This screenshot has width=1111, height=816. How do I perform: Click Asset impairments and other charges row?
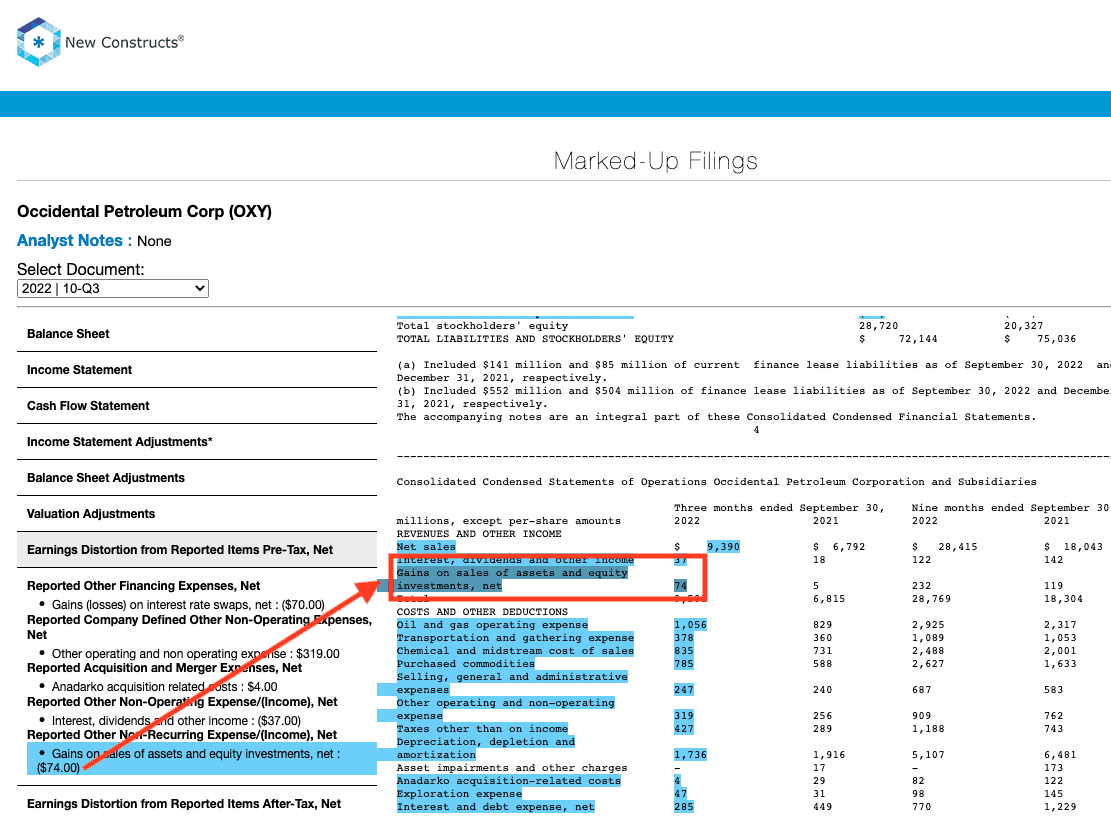[x=512, y=768]
